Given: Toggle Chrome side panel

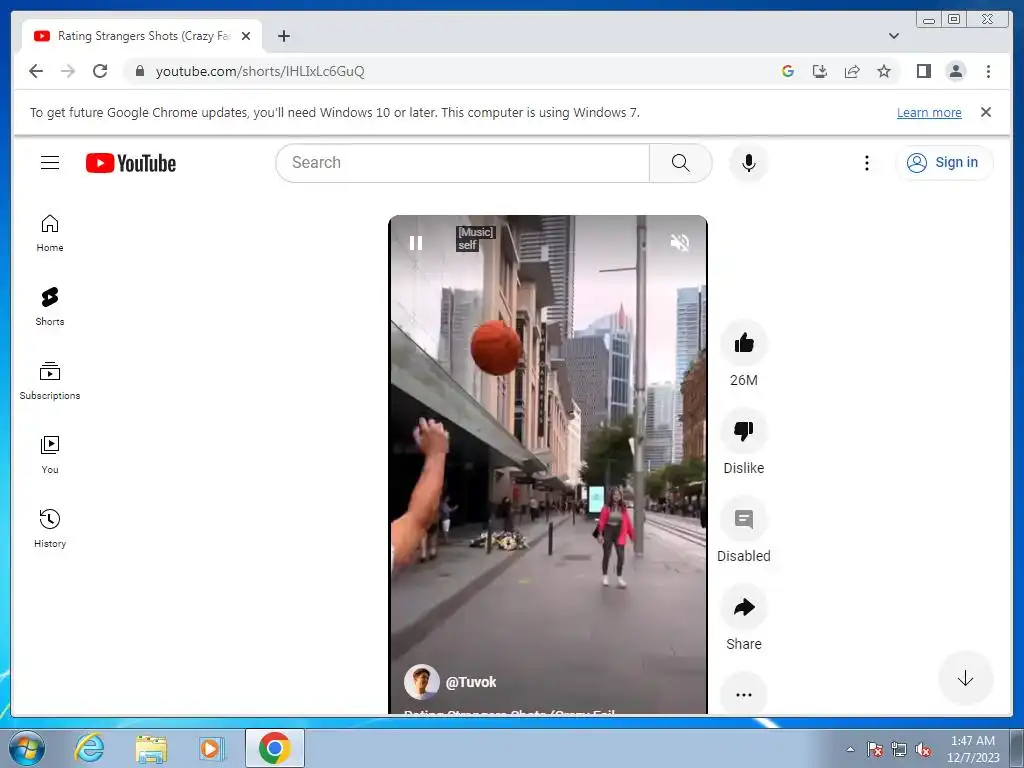Looking at the screenshot, I should (923, 71).
